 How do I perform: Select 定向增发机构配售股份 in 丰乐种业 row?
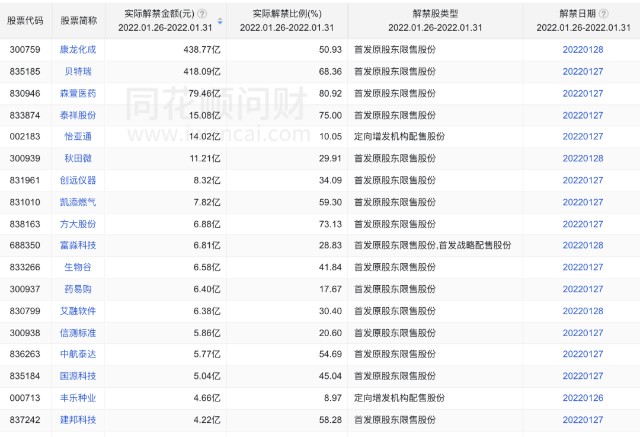coord(399,398)
